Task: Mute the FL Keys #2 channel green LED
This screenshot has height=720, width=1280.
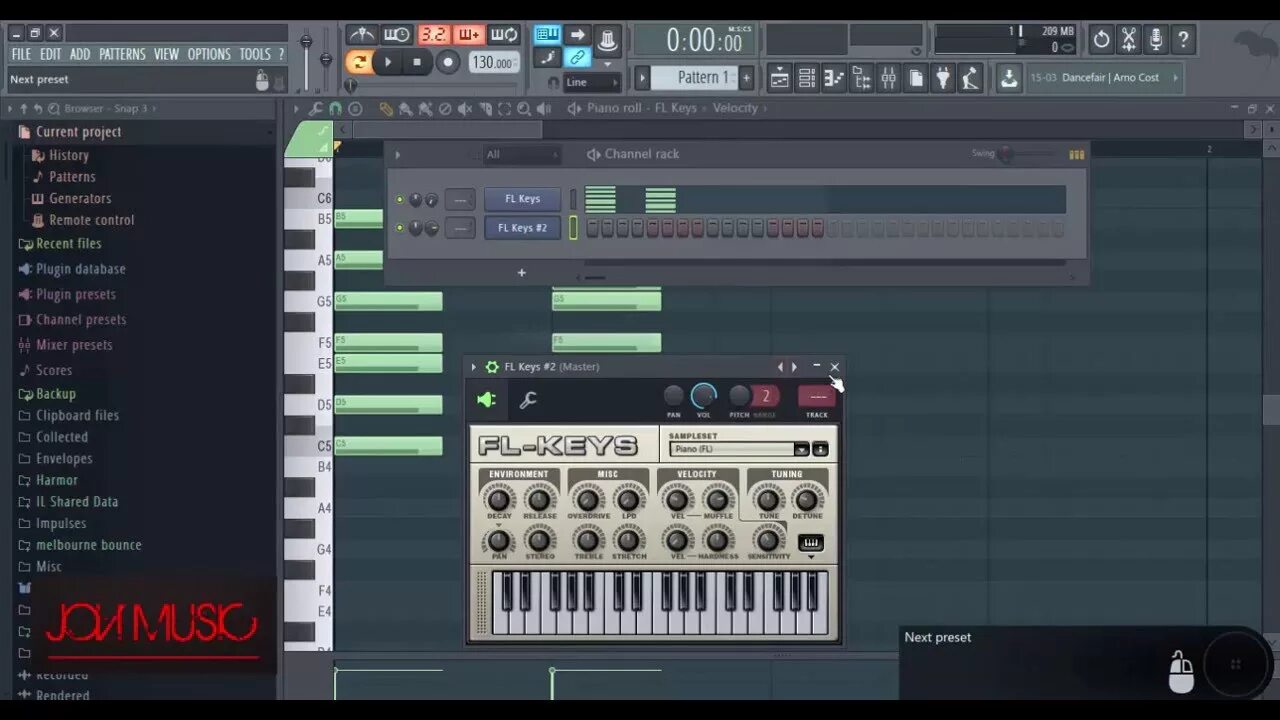Action: (400, 228)
